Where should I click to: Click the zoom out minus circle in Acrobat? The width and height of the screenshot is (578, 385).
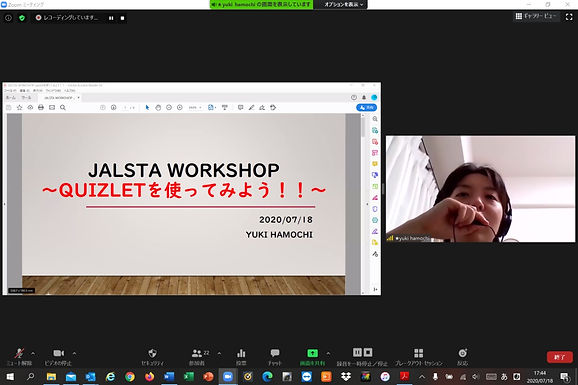click(x=169, y=107)
